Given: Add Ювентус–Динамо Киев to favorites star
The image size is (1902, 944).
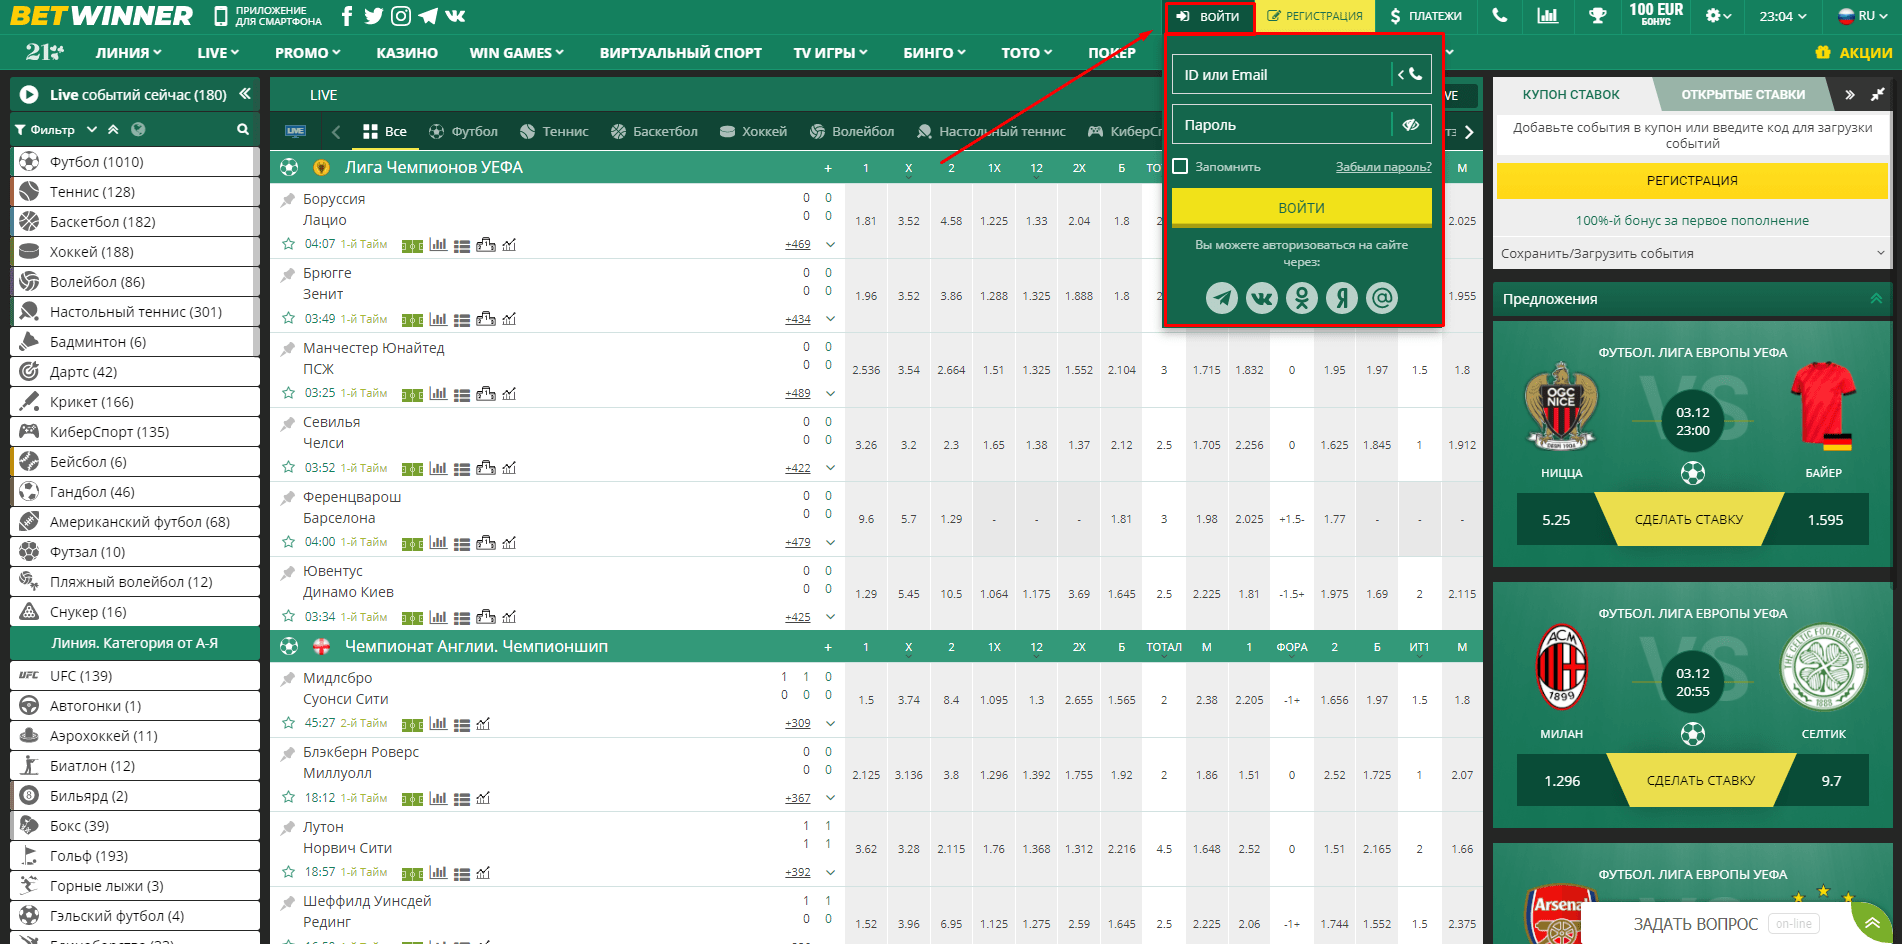Looking at the screenshot, I should [x=289, y=617].
